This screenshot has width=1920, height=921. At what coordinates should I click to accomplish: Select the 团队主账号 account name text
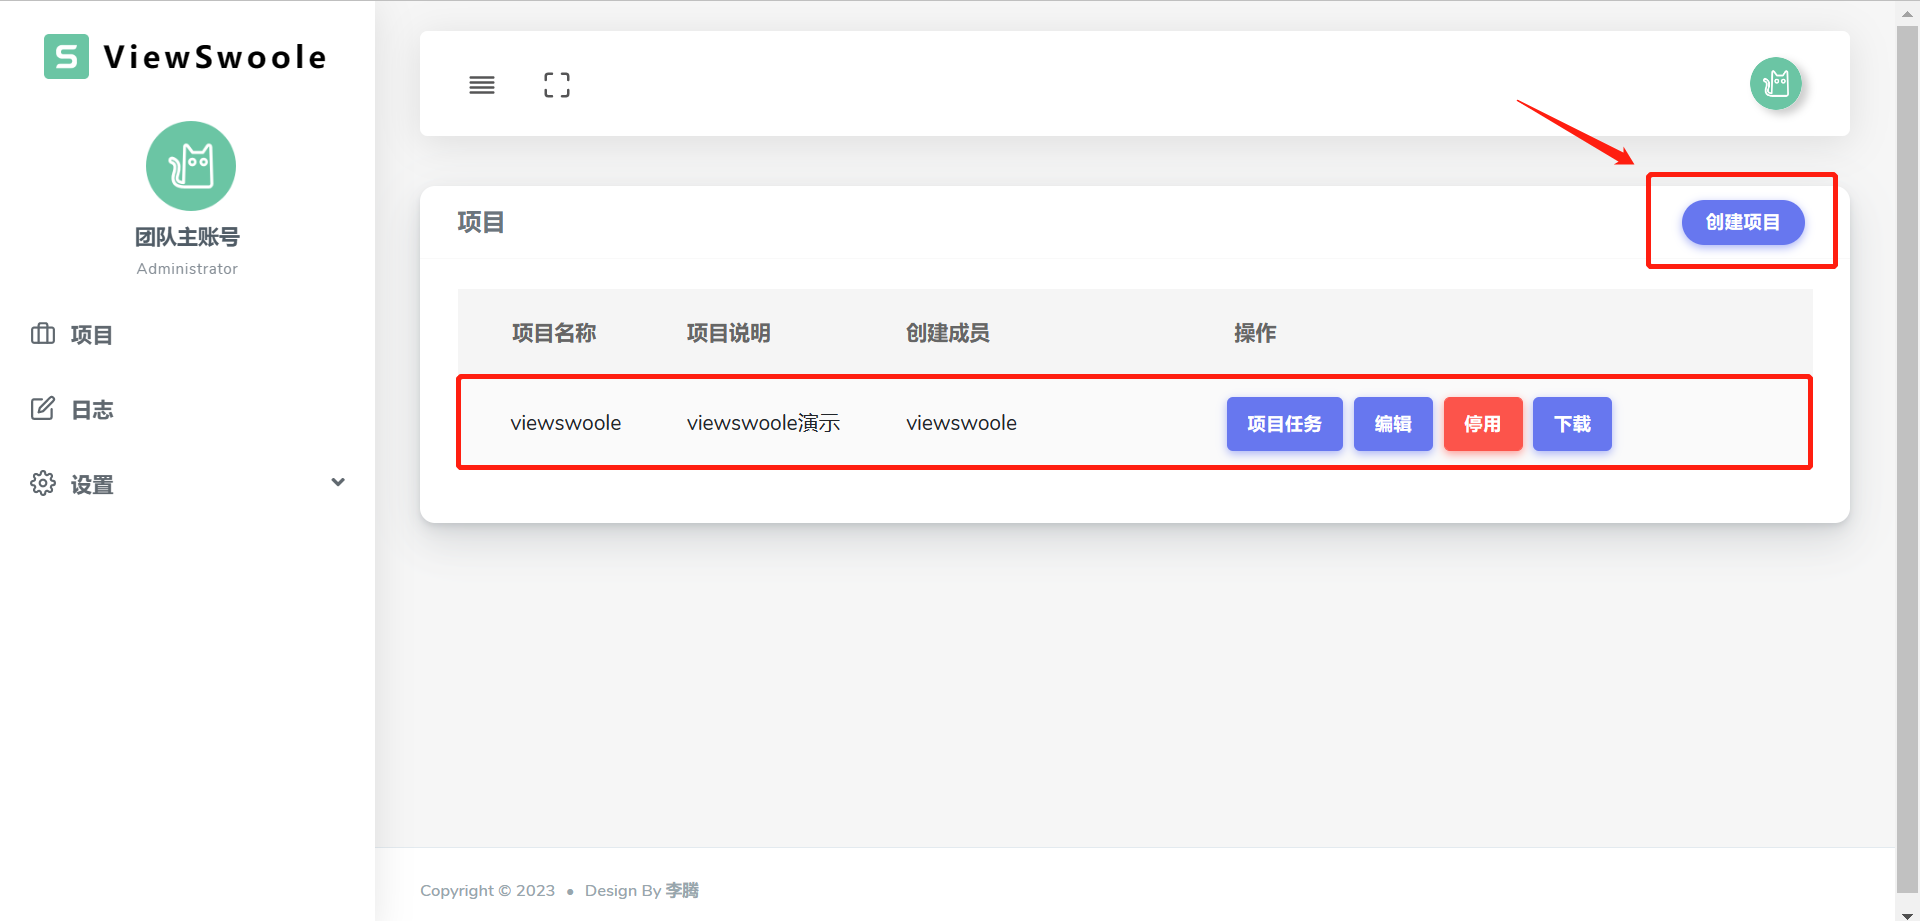187,237
